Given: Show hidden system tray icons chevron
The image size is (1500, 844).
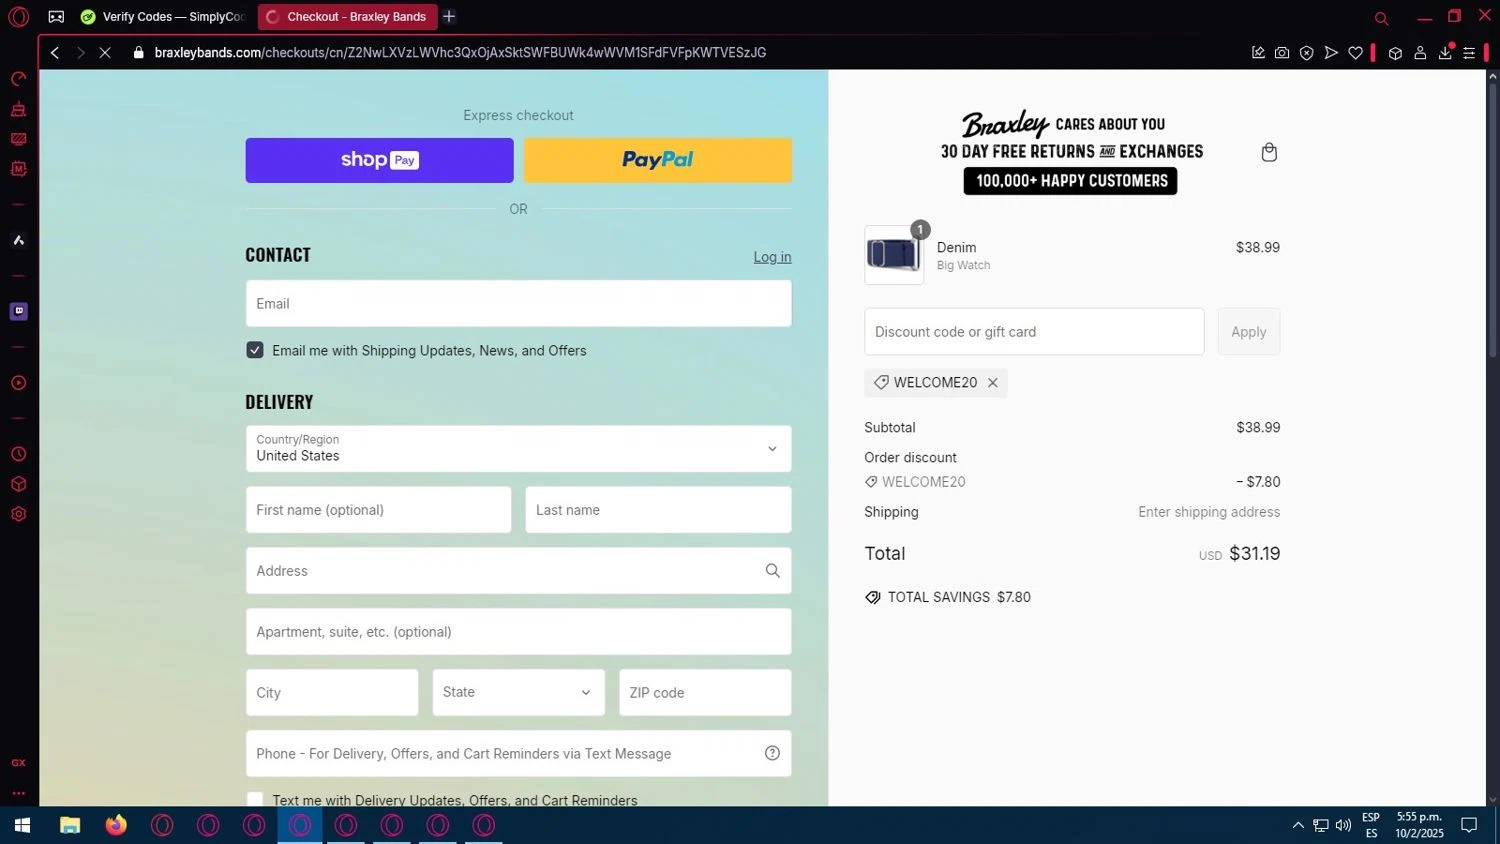Looking at the screenshot, I should click(1298, 825).
